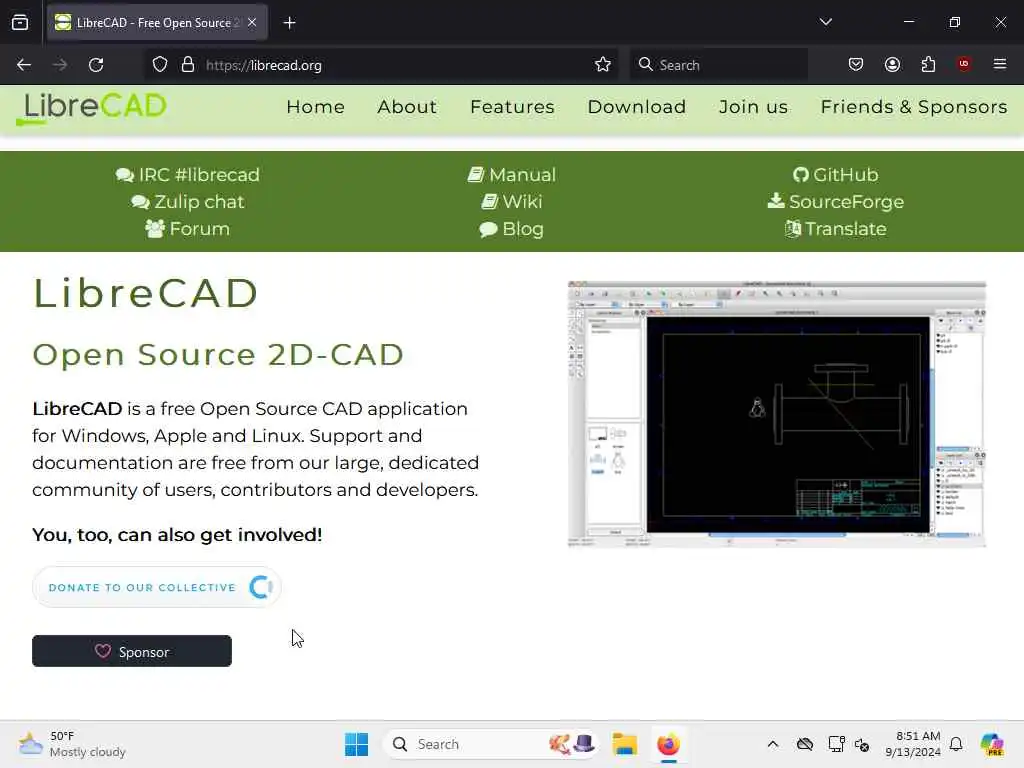Open the Zulip chat link
The width and height of the screenshot is (1024, 768).
coord(188,202)
